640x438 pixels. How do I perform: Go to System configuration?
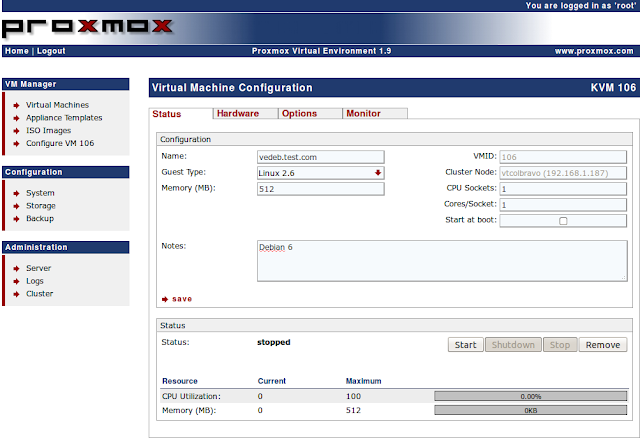click(x=40, y=193)
